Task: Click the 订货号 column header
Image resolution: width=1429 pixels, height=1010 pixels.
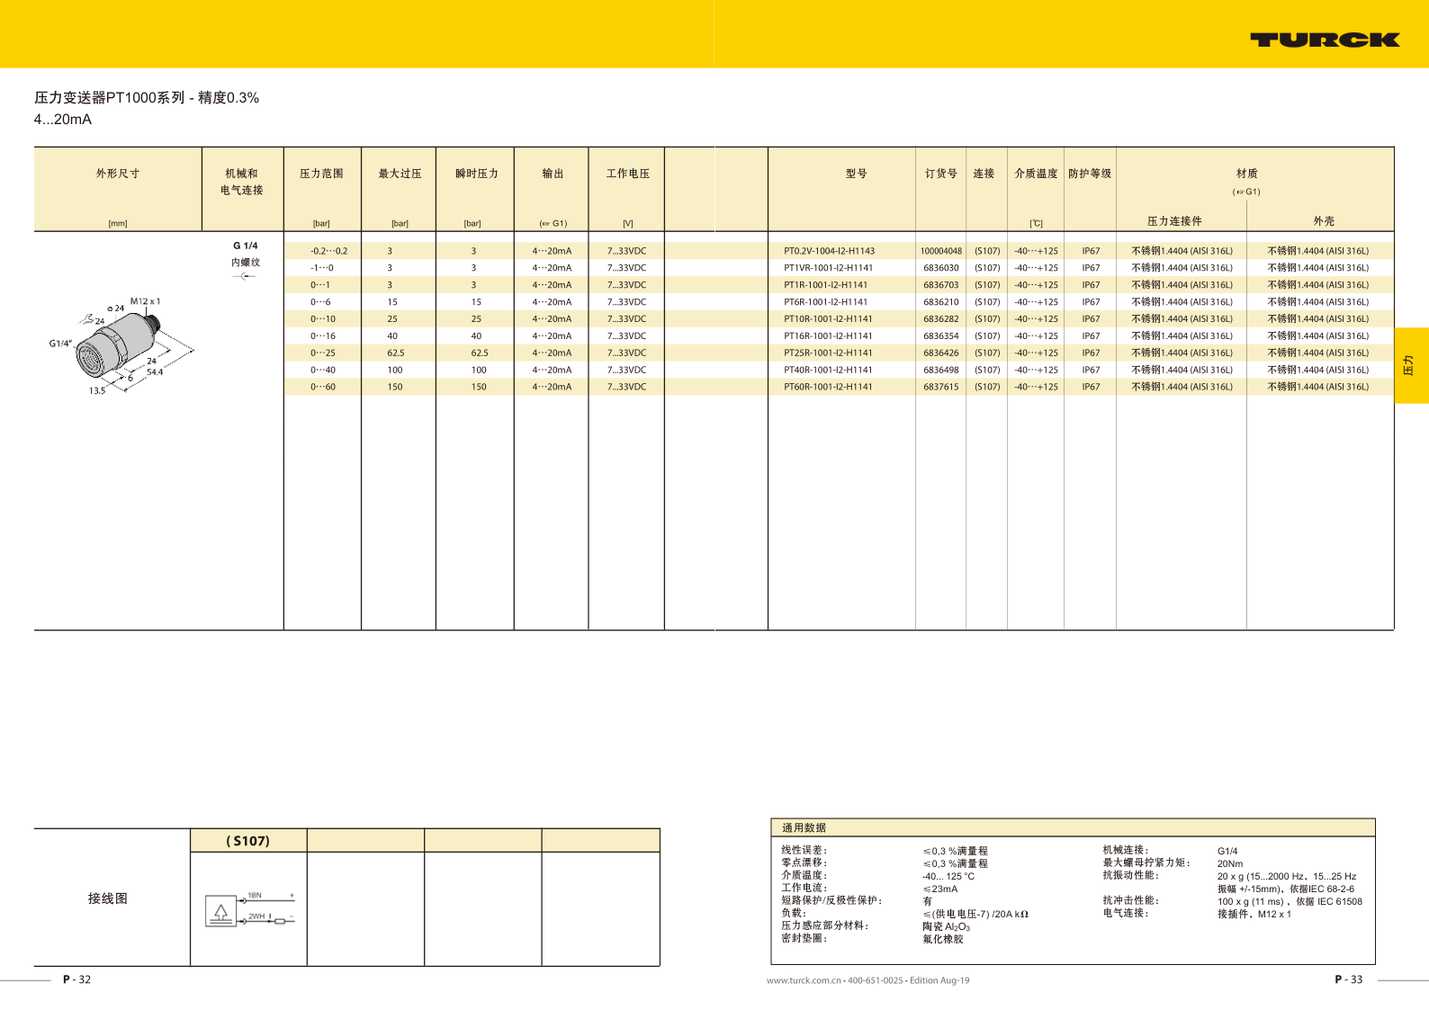Action: pos(941,173)
